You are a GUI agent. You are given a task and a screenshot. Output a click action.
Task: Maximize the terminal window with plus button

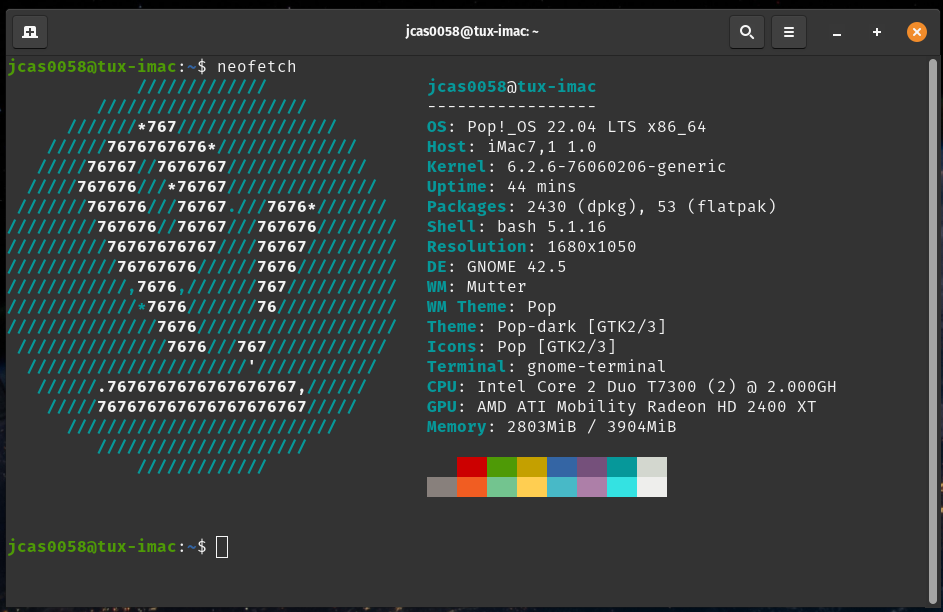877,32
